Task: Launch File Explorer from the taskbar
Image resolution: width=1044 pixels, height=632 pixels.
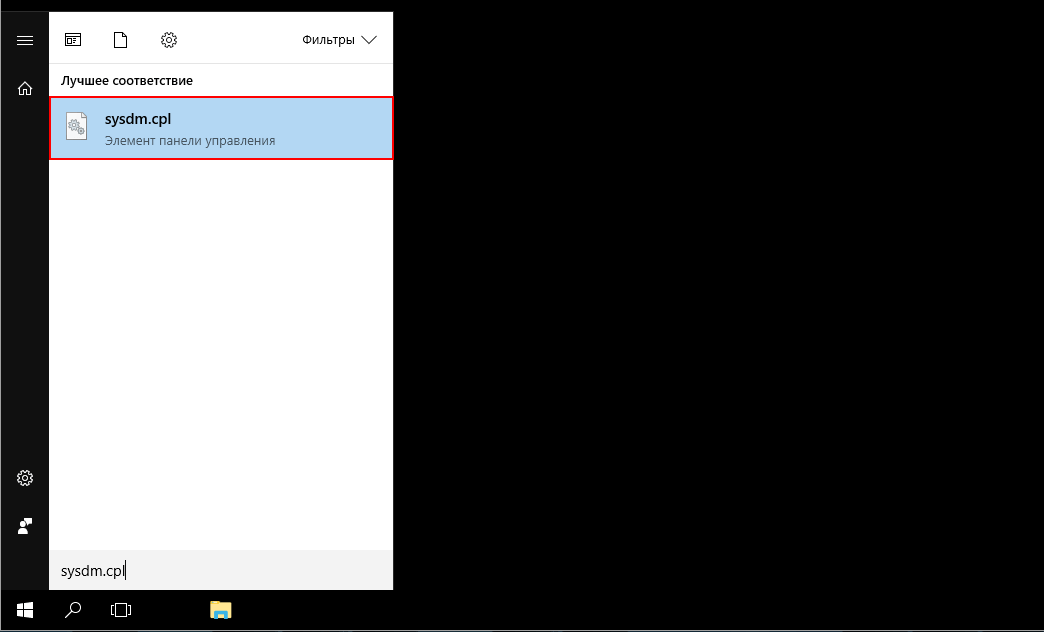Action: [220, 609]
